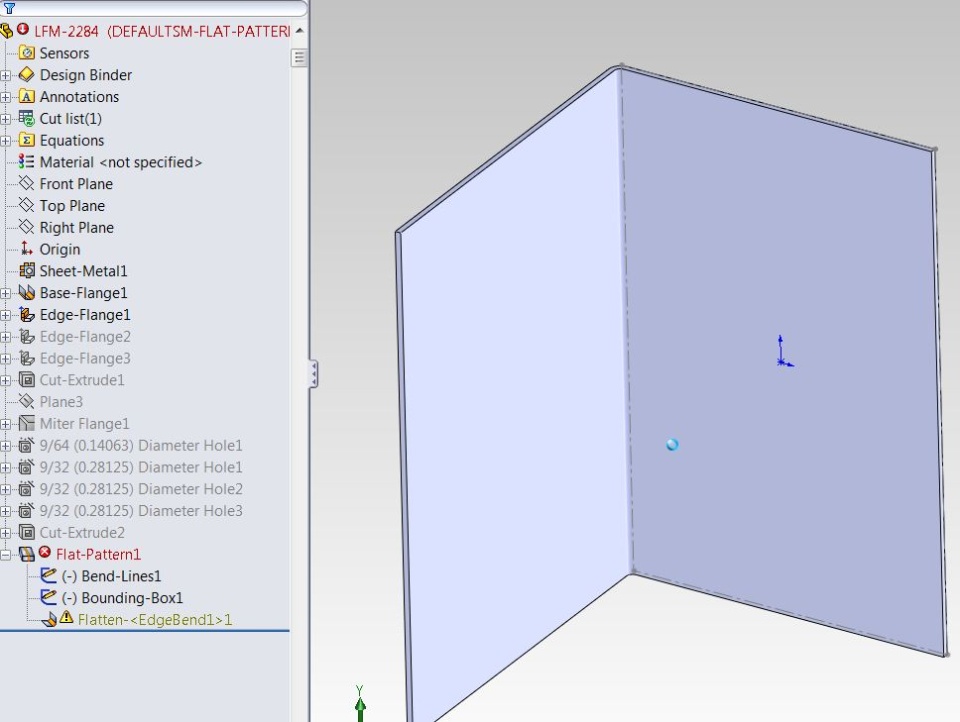Click the panel collapse handle
This screenshot has width=960, height=722.
pos(313,374)
